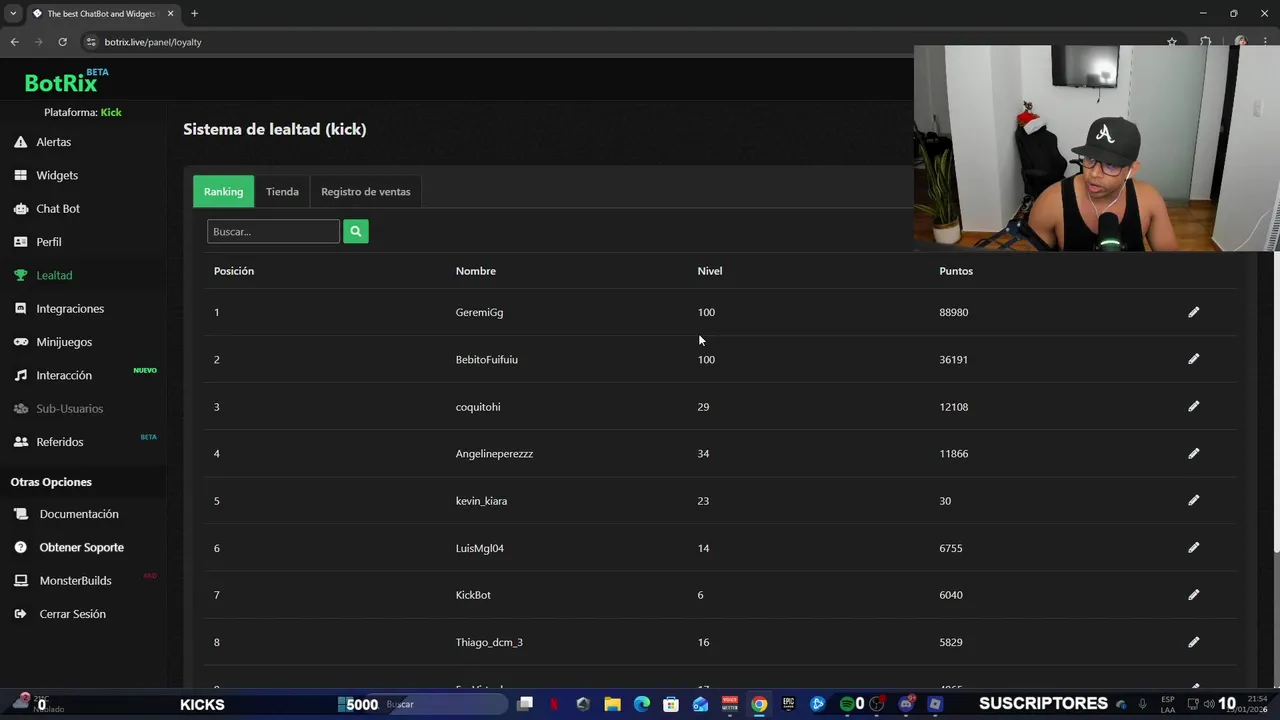Click the green search magnifier button
Screen dimensions: 1280x720
click(355, 231)
